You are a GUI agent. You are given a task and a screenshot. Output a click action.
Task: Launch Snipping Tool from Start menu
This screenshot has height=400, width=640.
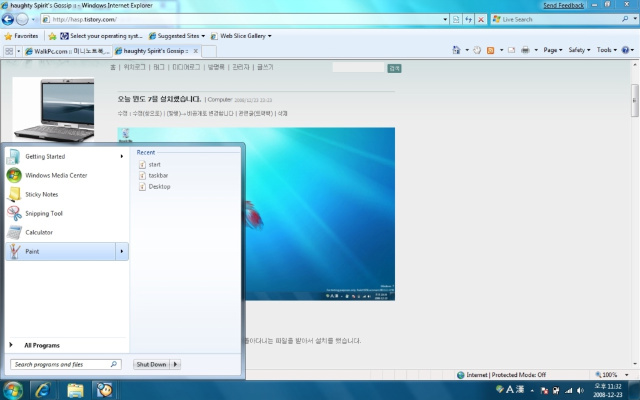click(x=67, y=213)
